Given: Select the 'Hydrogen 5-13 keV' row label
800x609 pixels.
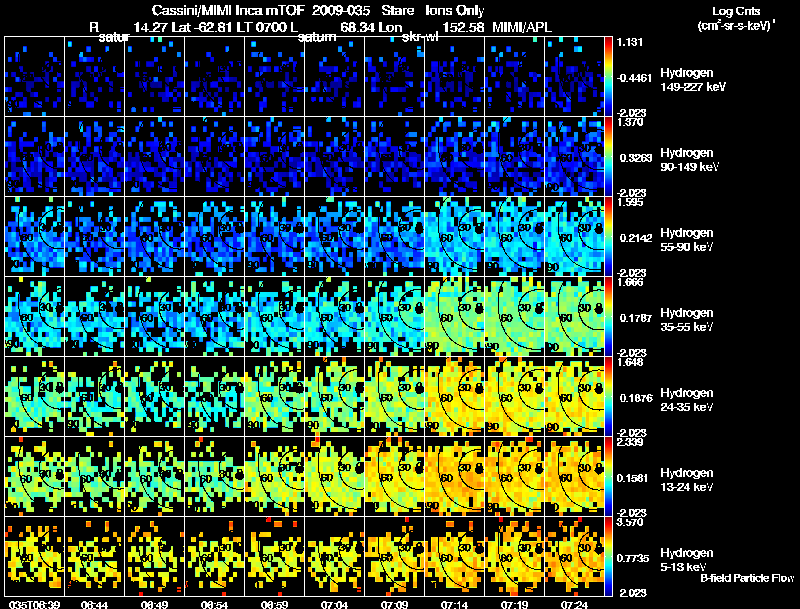Looking at the screenshot, I should pyautogui.click(x=687, y=560).
